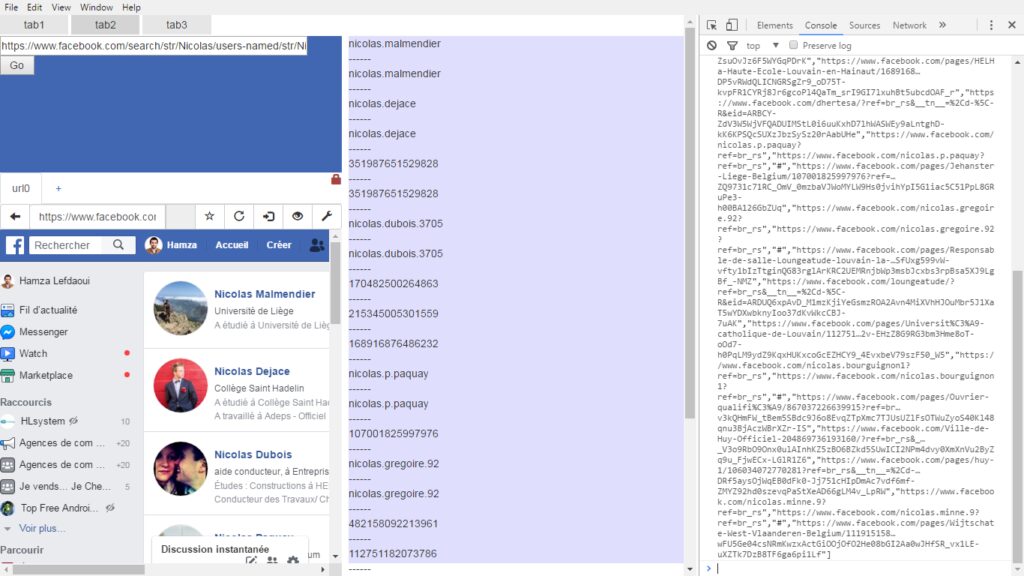This screenshot has height=576, width=1024.
Task: Open the wrench tools icon
Action: point(327,216)
